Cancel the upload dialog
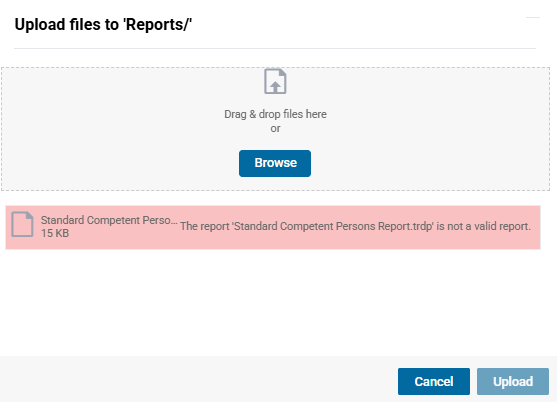Screen dimensions: 557x402 click(434, 381)
